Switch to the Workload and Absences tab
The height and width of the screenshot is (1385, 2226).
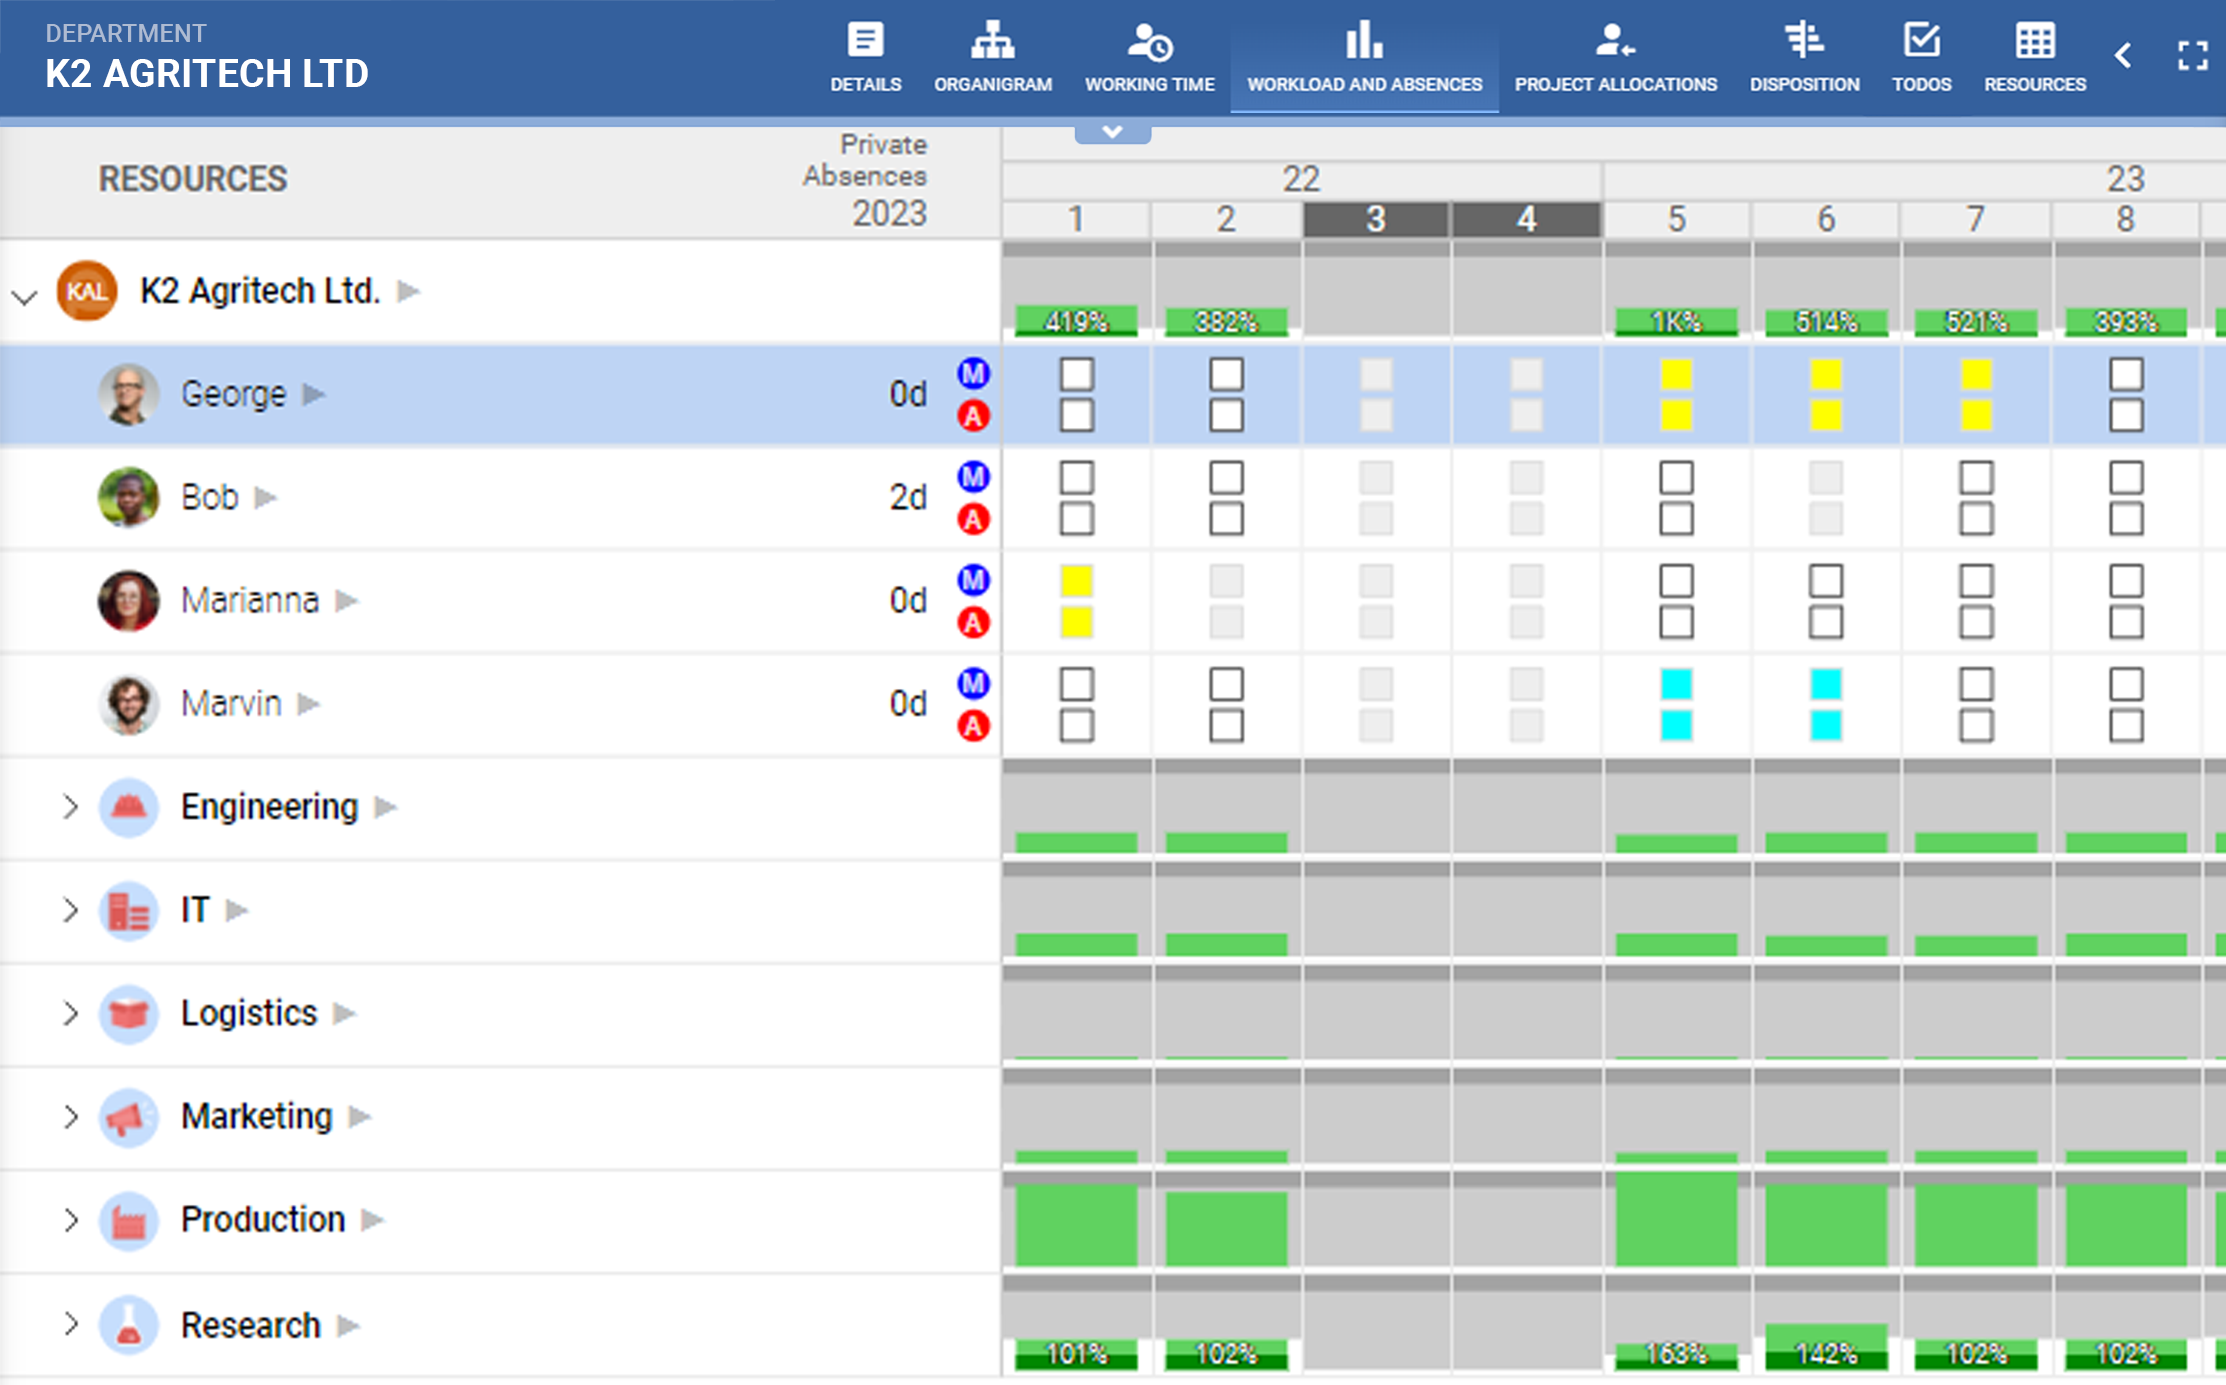tap(1364, 56)
